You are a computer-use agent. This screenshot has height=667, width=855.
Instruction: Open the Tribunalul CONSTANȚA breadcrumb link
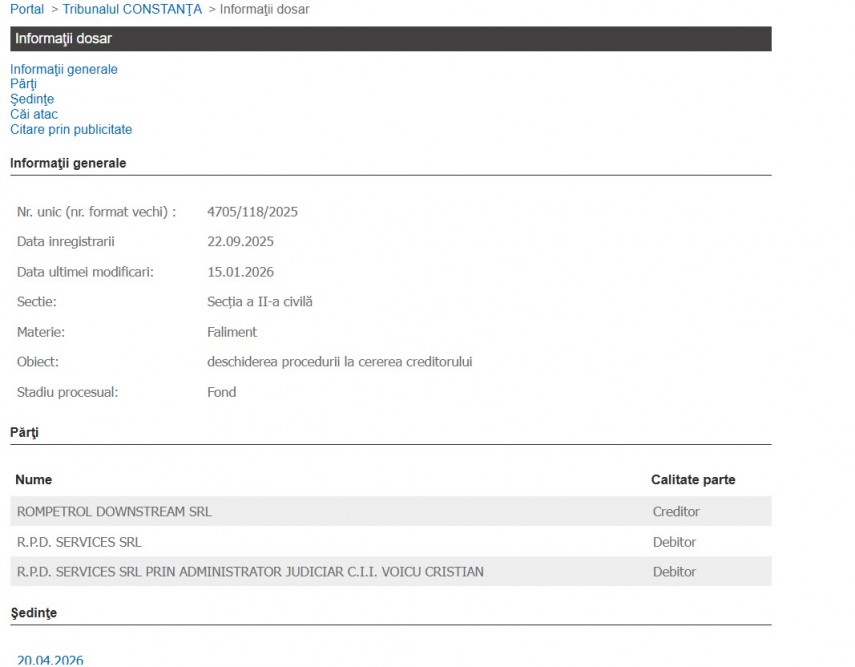[132, 9]
